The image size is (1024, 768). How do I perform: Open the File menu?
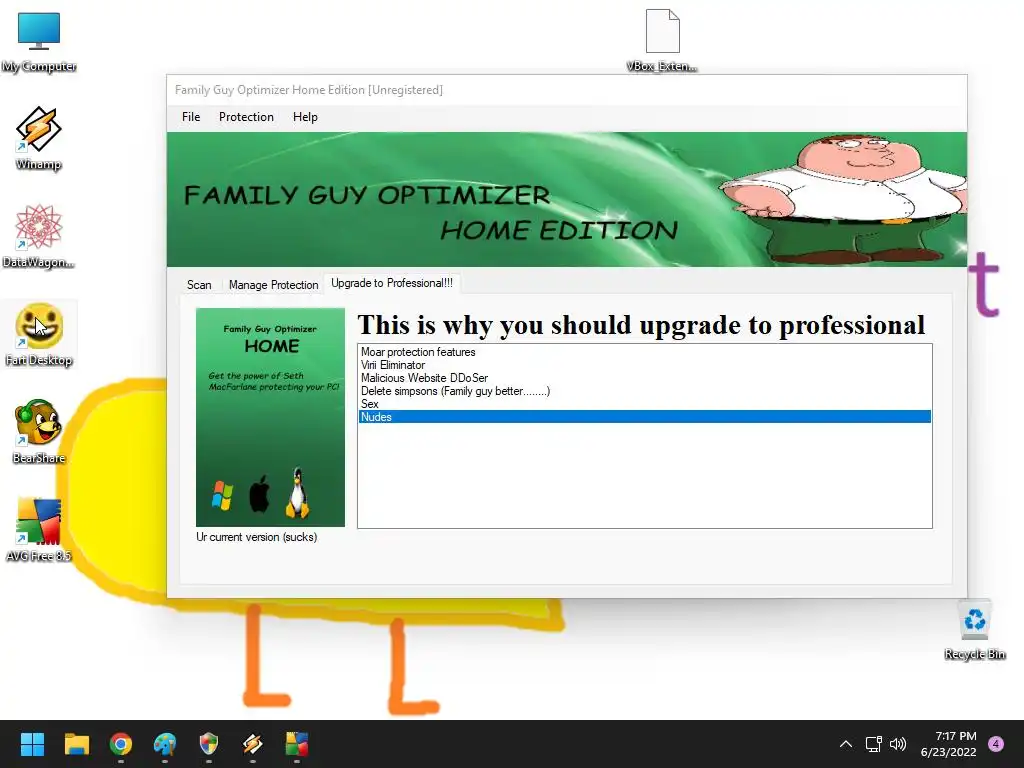tap(191, 117)
